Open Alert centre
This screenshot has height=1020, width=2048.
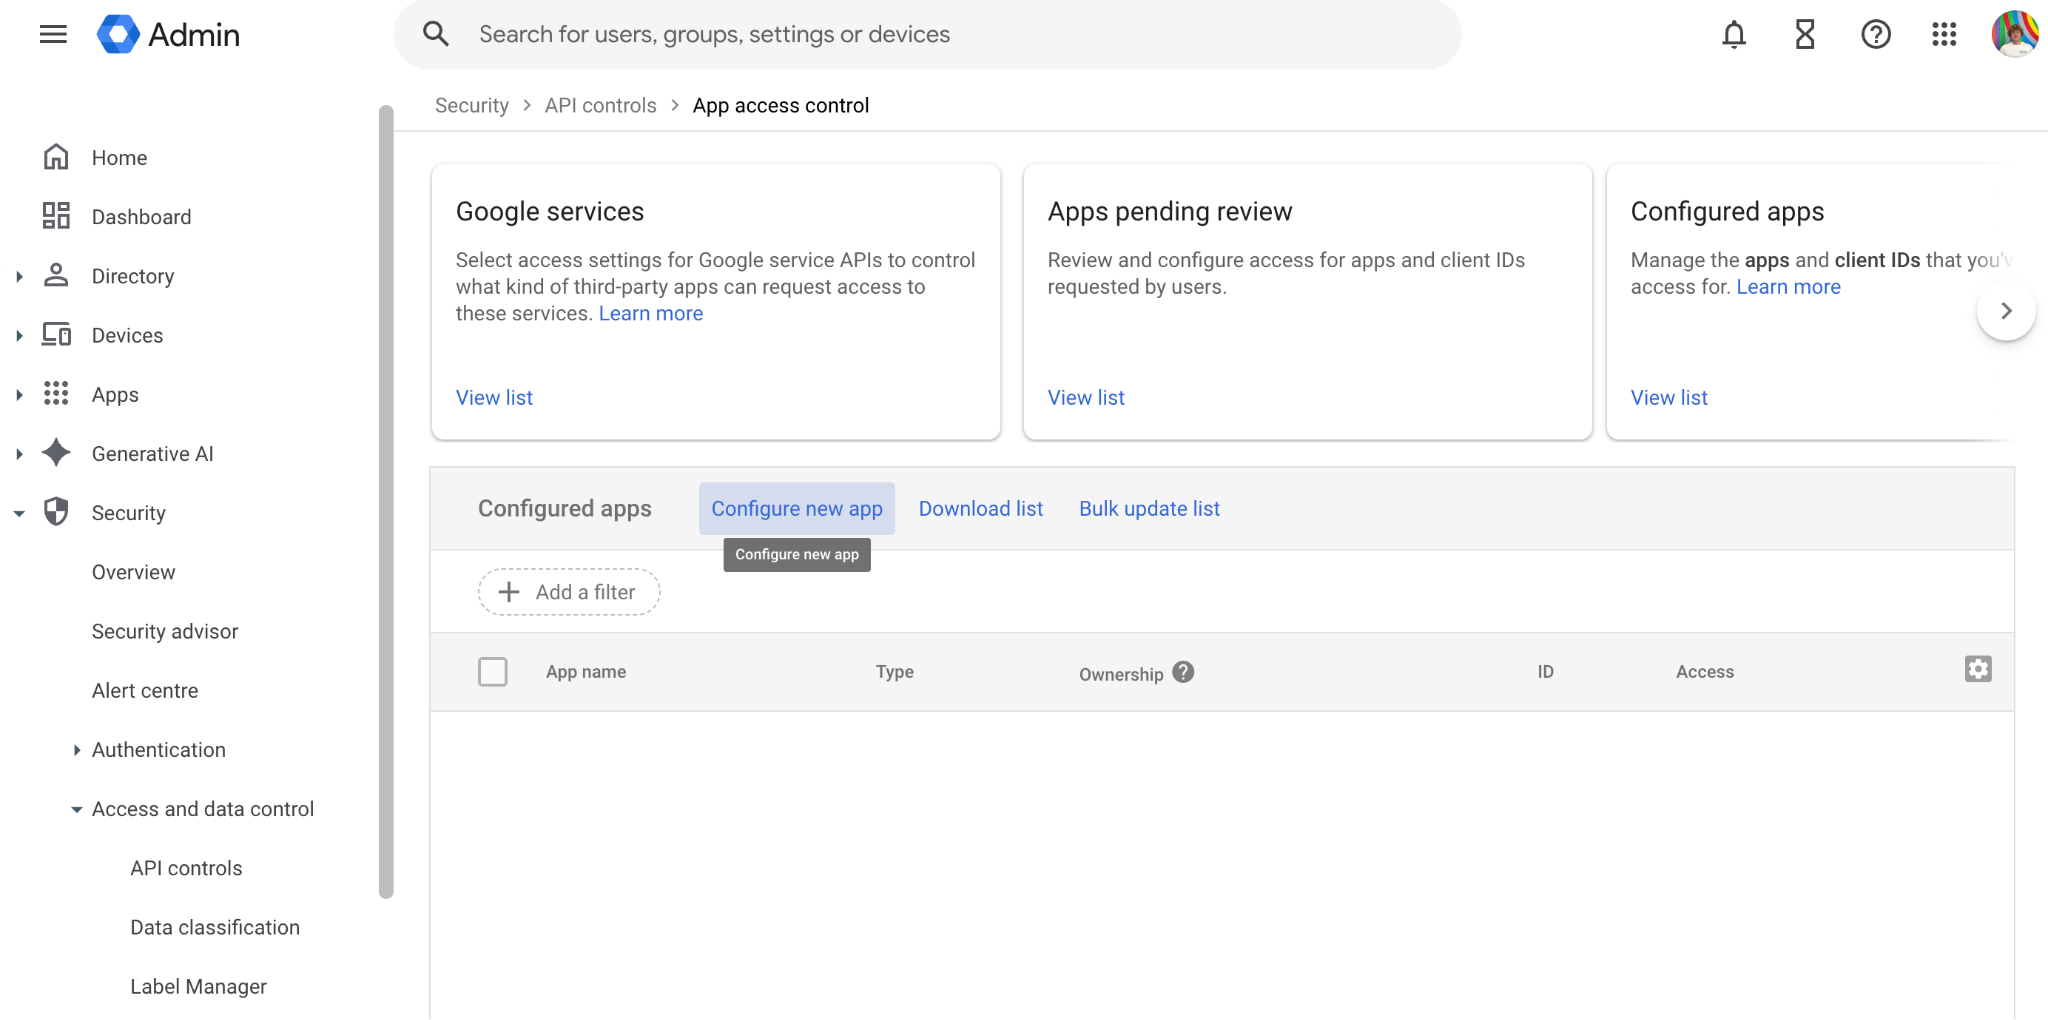(x=145, y=690)
